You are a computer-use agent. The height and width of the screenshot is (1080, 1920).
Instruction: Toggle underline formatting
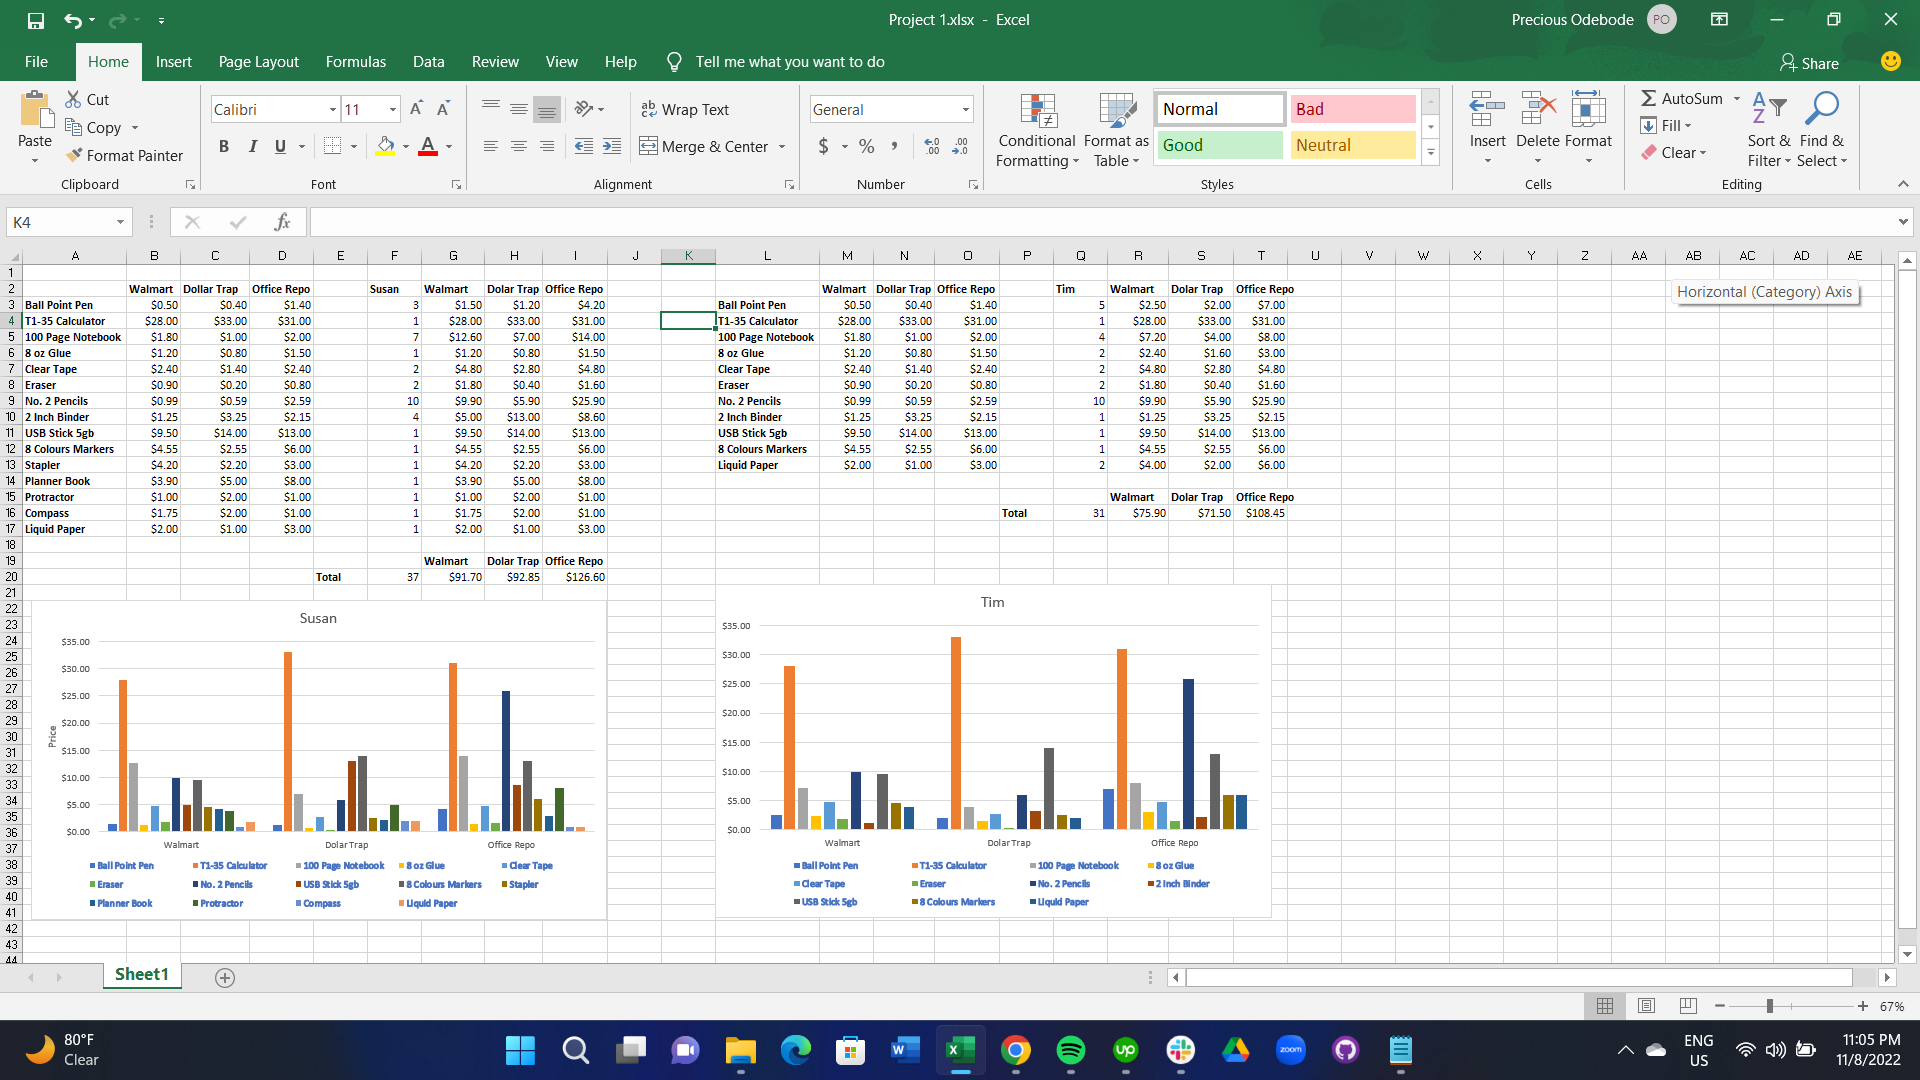tap(279, 146)
